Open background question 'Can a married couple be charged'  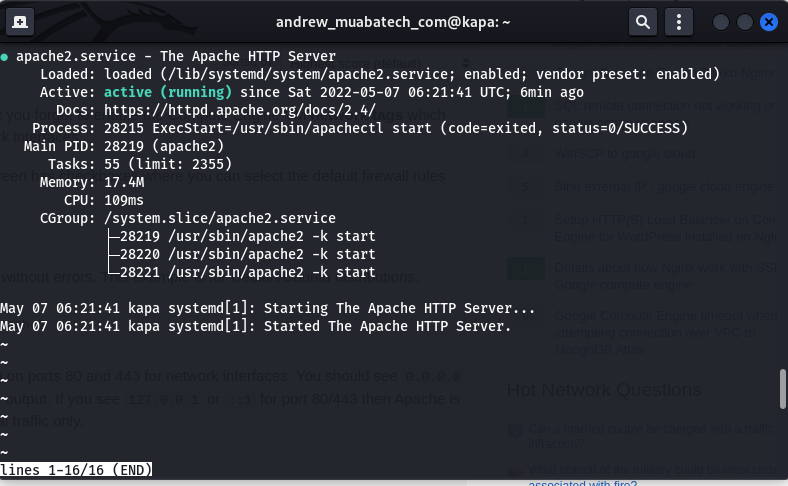coord(650,436)
